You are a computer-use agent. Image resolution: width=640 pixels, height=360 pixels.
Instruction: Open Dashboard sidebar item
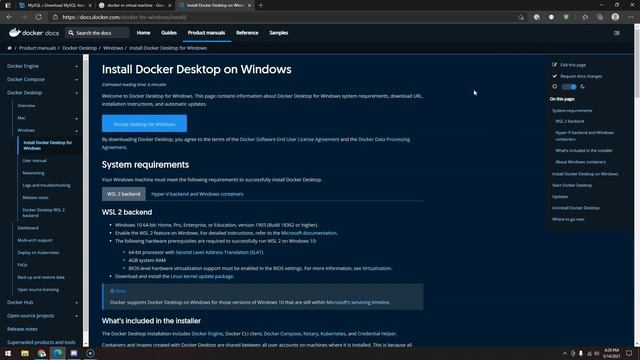(28, 228)
